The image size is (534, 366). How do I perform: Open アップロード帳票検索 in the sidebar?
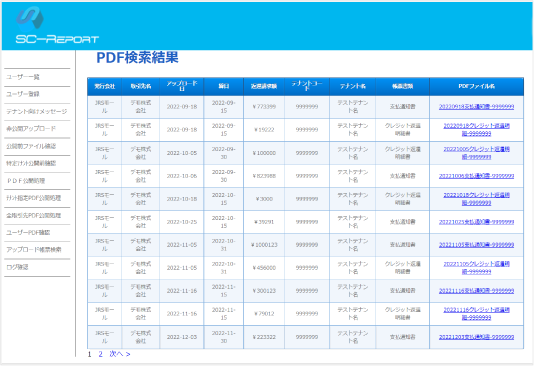point(34,250)
